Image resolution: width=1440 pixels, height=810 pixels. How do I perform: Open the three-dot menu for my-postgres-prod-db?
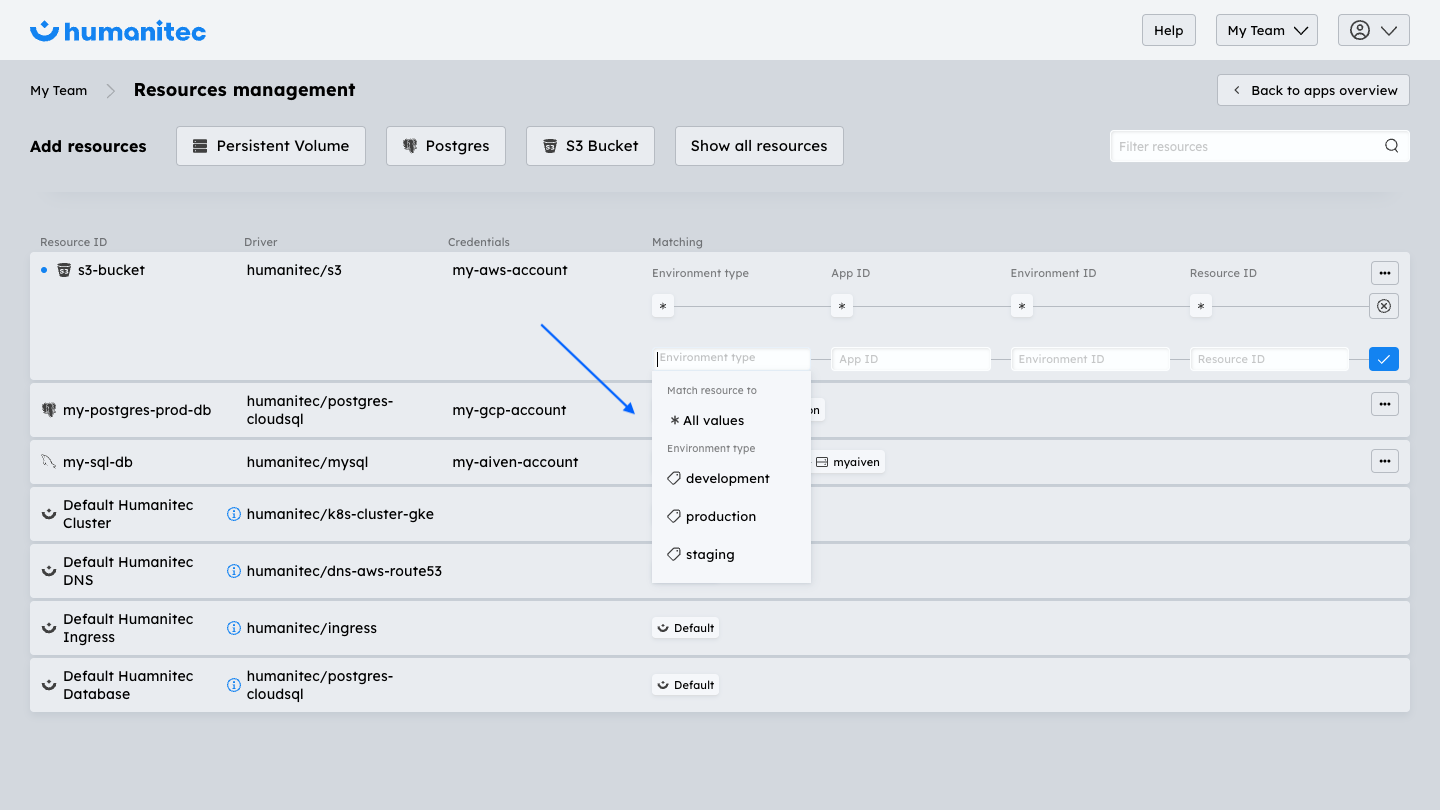tap(1384, 404)
